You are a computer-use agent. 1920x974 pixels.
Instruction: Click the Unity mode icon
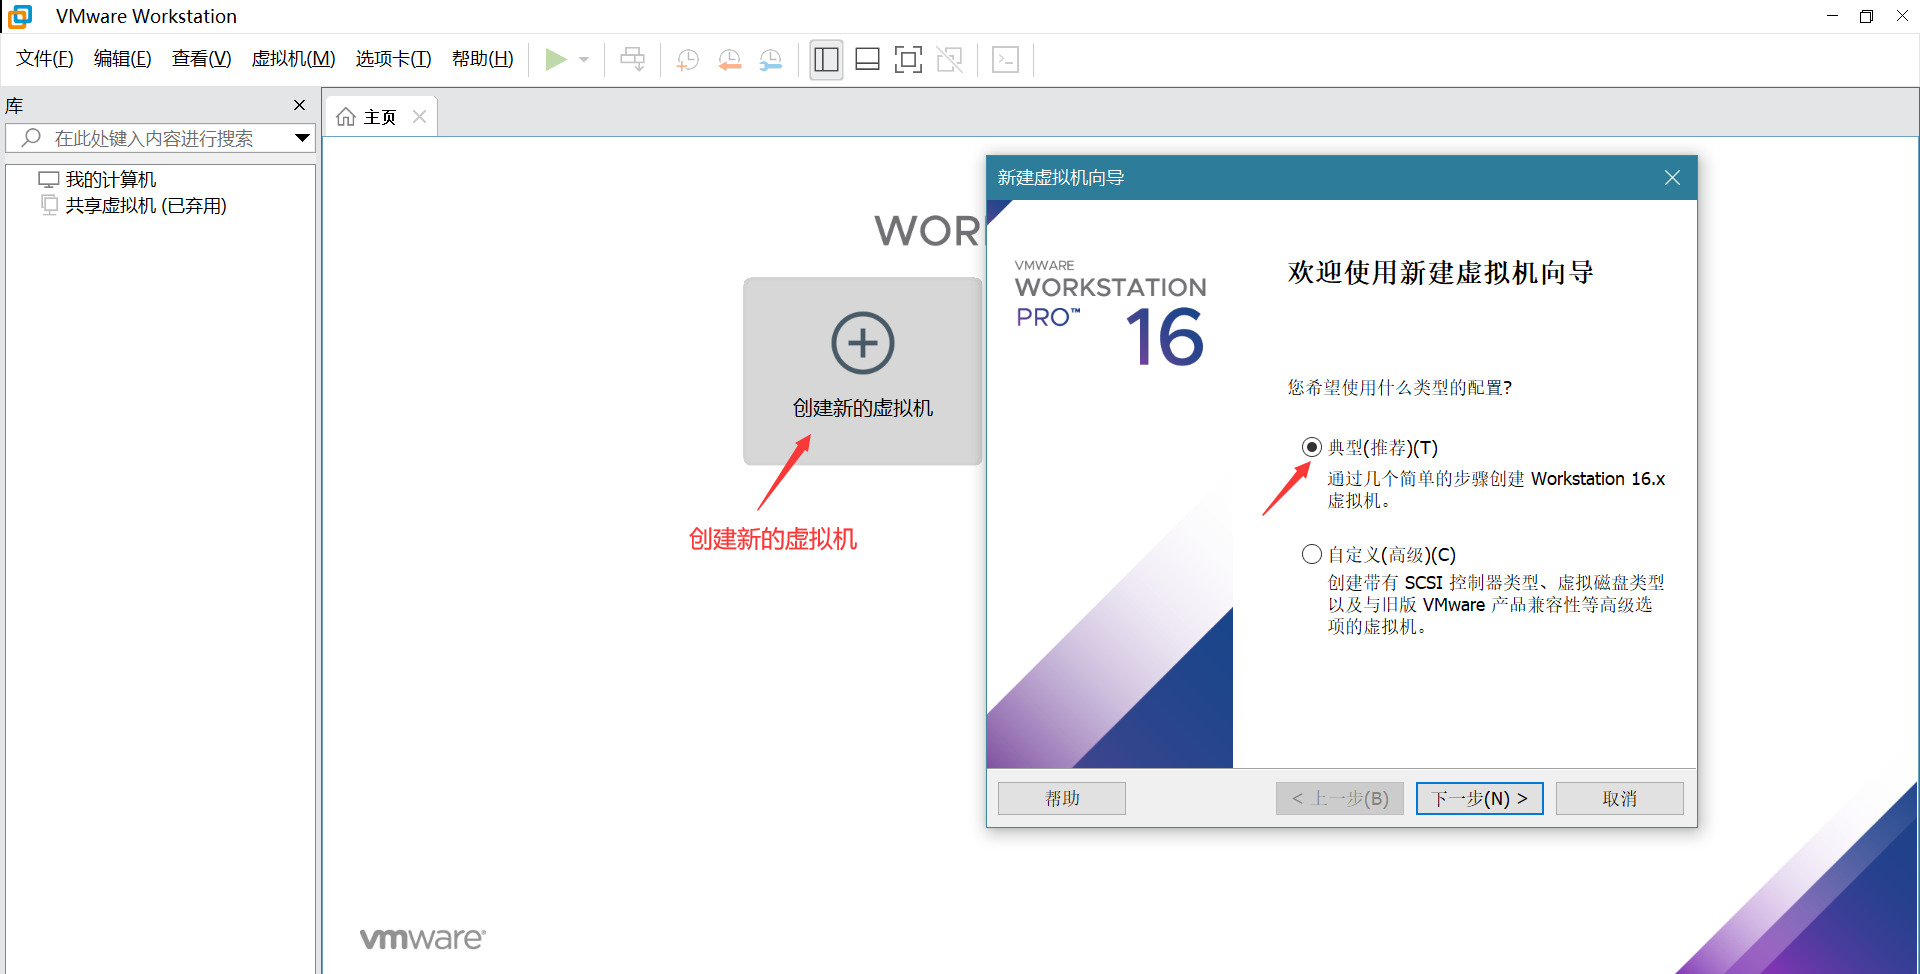(949, 60)
